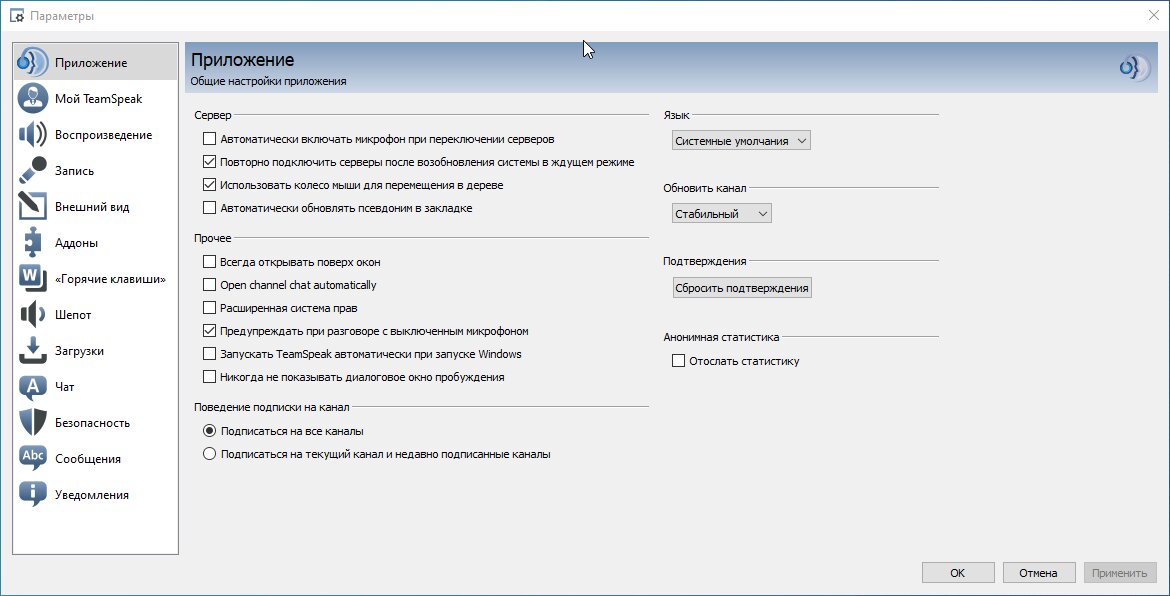The width and height of the screenshot is (1170, 596).
Task: Check Всегда открывать поверх окон
Action: coord(209,262)
